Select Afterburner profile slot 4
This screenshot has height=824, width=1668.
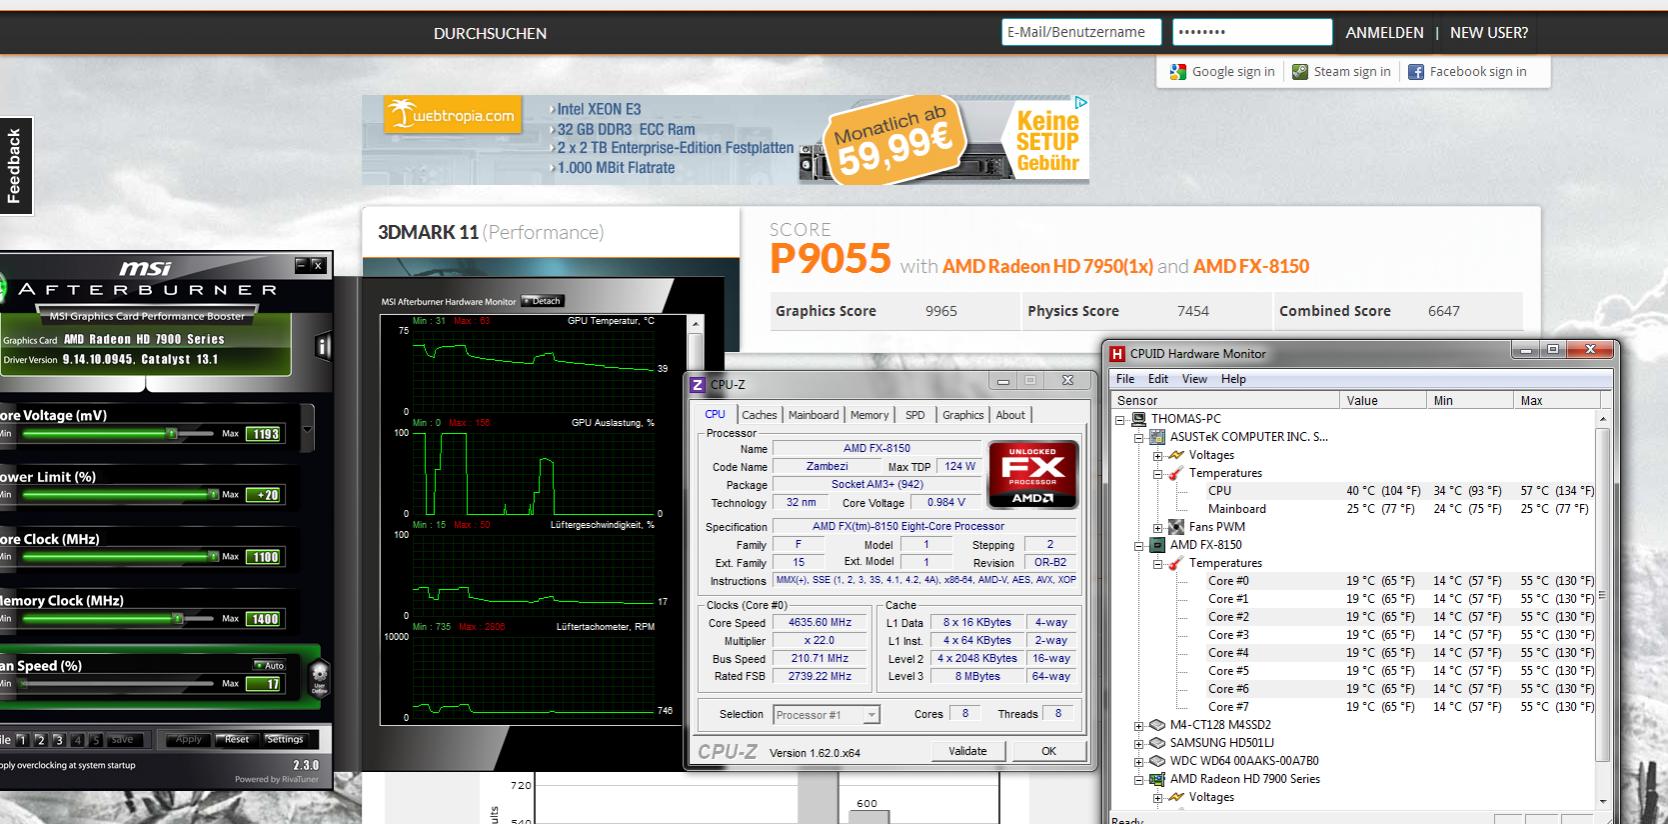pos(78,740)
